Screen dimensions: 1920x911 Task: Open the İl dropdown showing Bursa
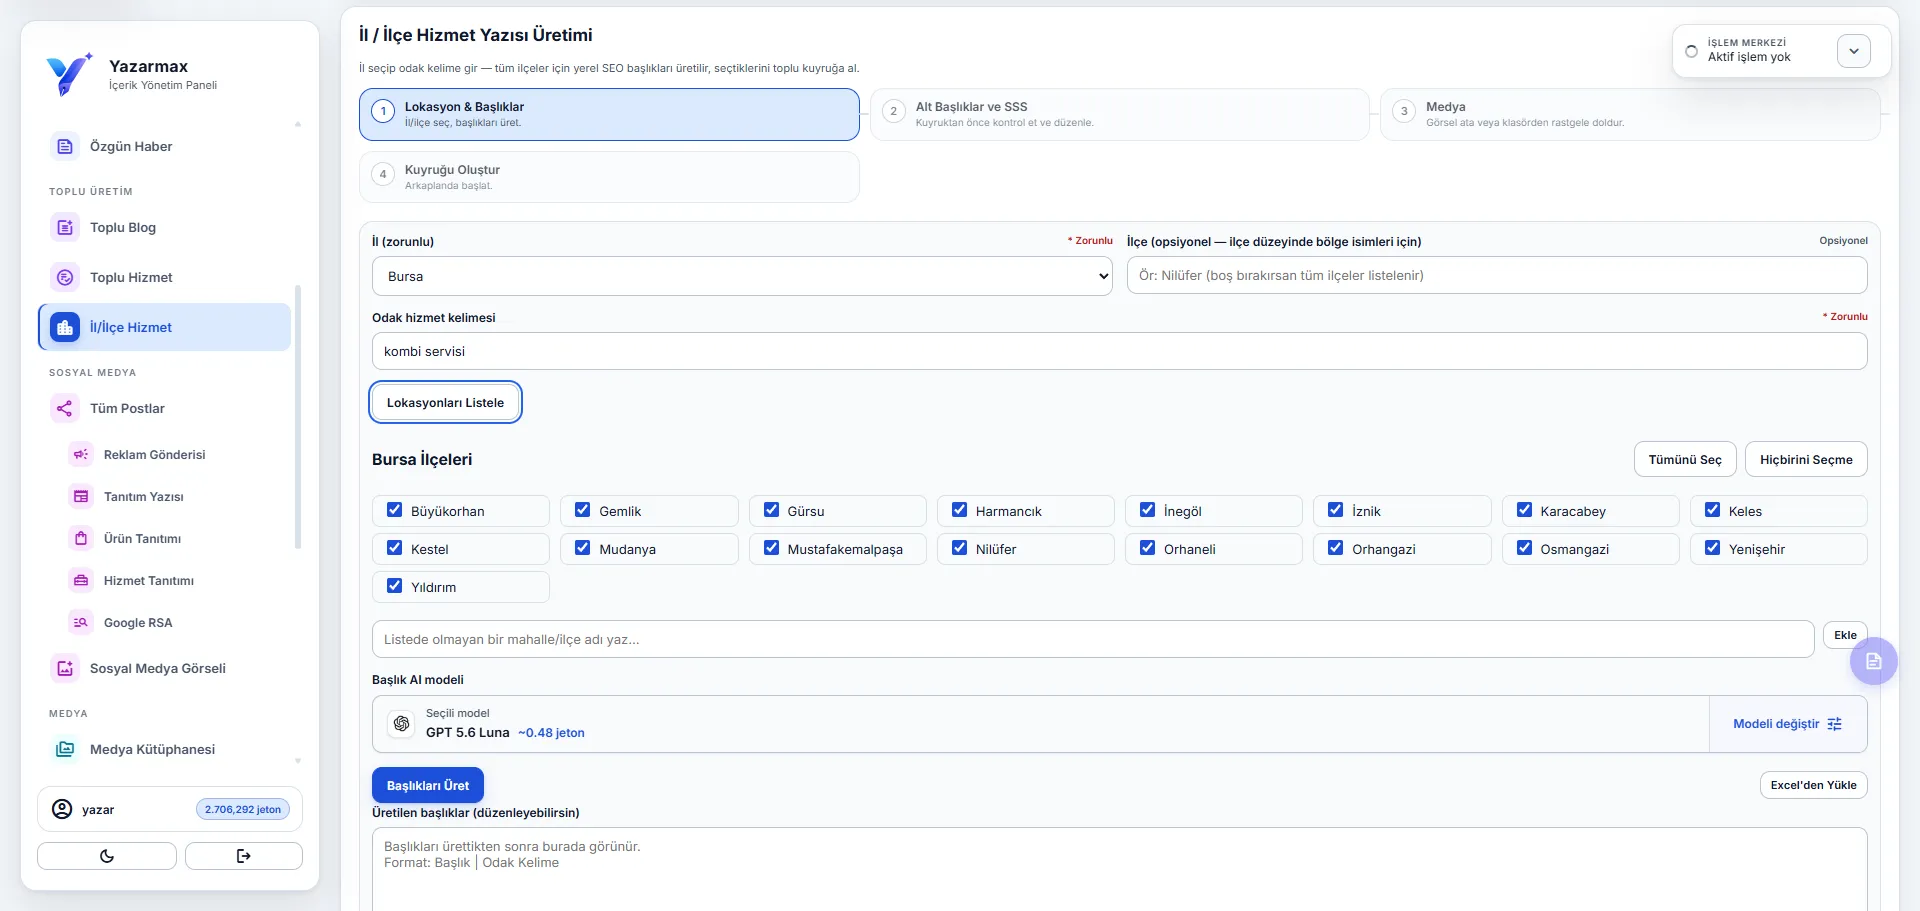[742, 276]
